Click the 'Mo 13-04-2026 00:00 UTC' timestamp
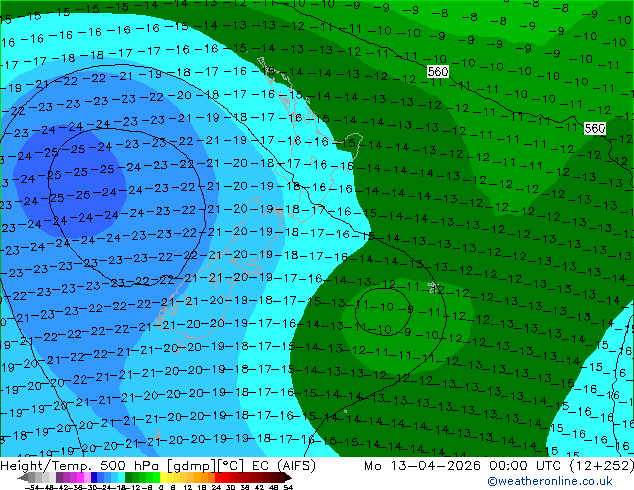This screenshot has width=634, height=490. click(465, 466)
